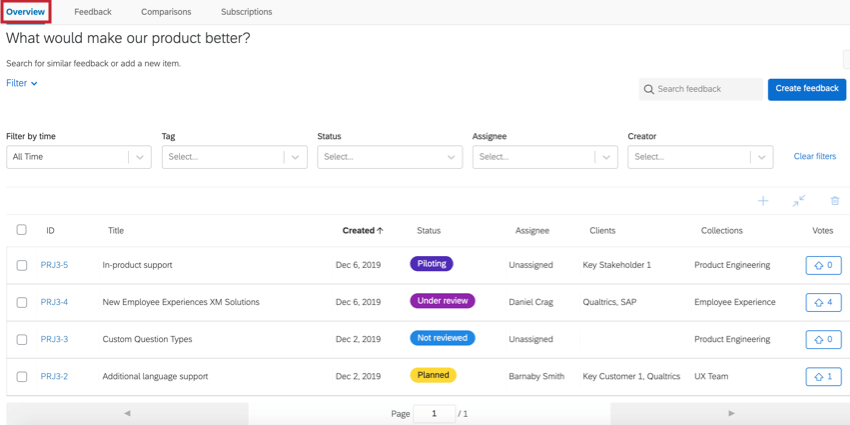Click the plus add icon above table

click(763, 201)
